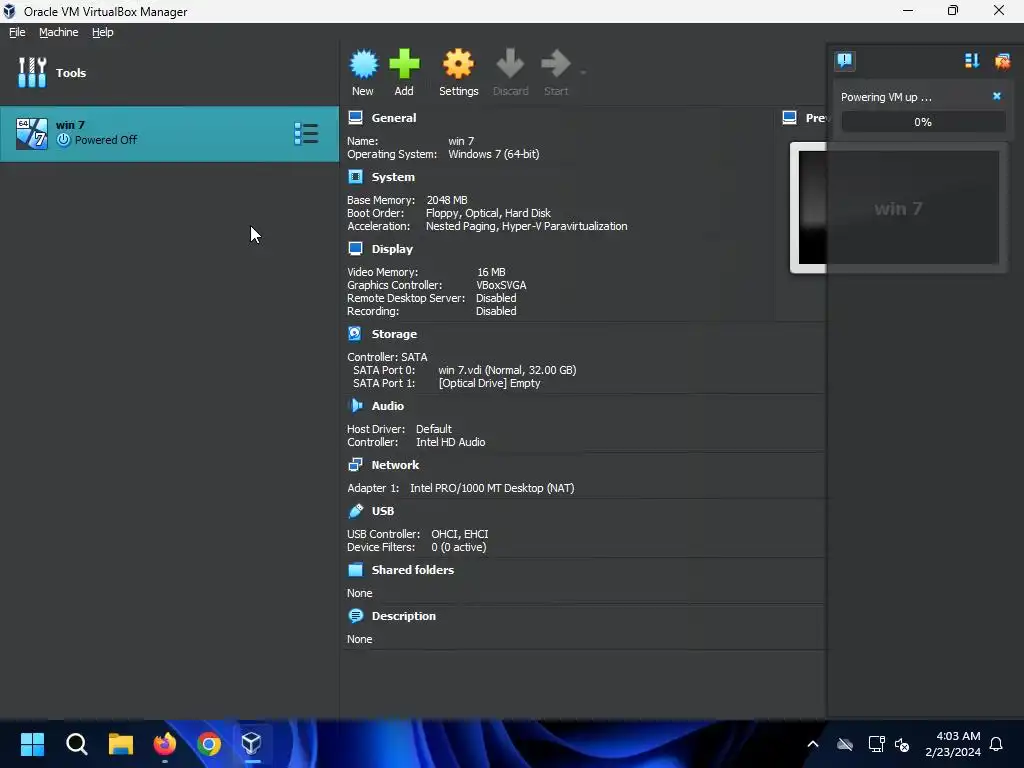Click the Intel HD Audio controller value
The width and height of the screenshot is (1024, 768).
pyautogui.click(x=450, y=442)
